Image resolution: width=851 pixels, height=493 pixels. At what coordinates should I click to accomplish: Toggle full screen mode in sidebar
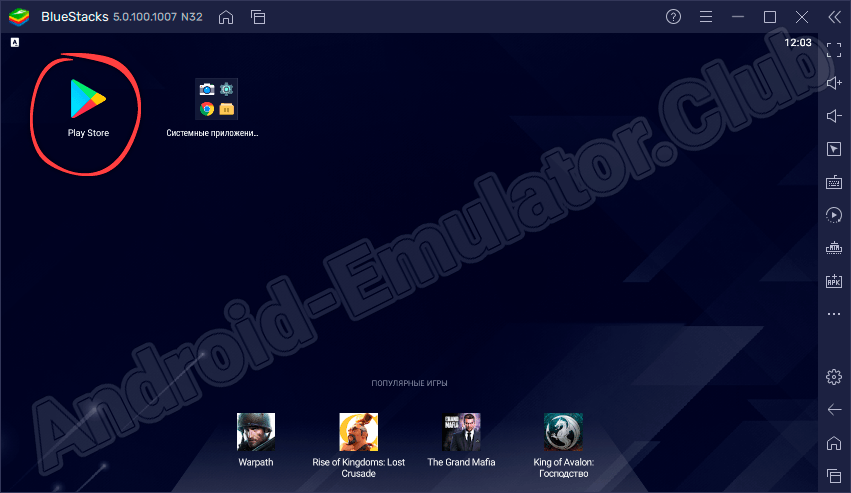pos(833,50)
